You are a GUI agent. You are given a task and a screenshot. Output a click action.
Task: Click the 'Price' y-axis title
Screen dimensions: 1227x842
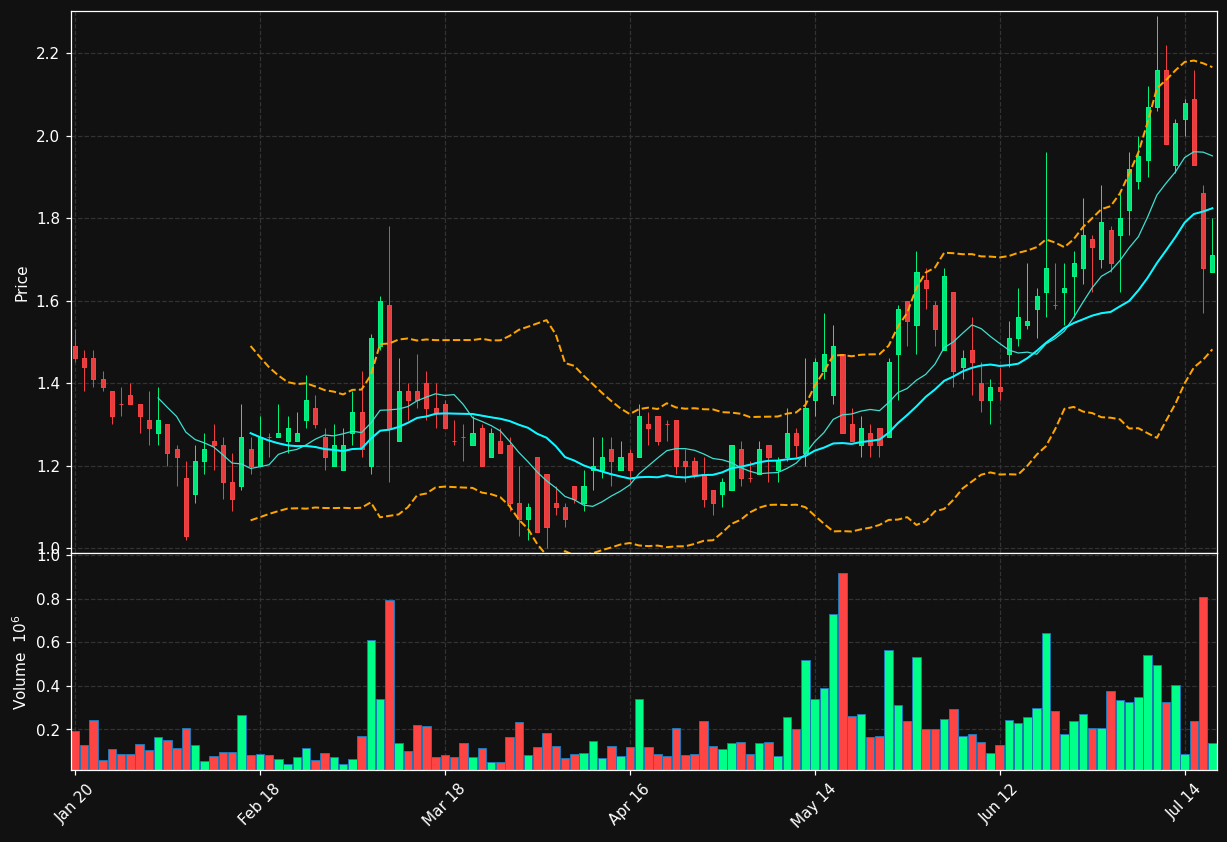click(x=21, y=283)
